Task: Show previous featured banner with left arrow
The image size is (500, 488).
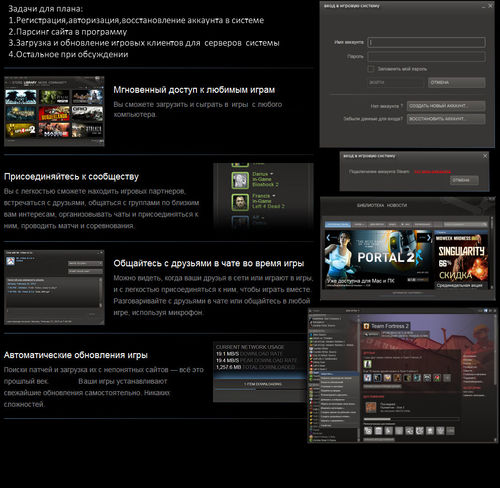Action: pos(328,237)
